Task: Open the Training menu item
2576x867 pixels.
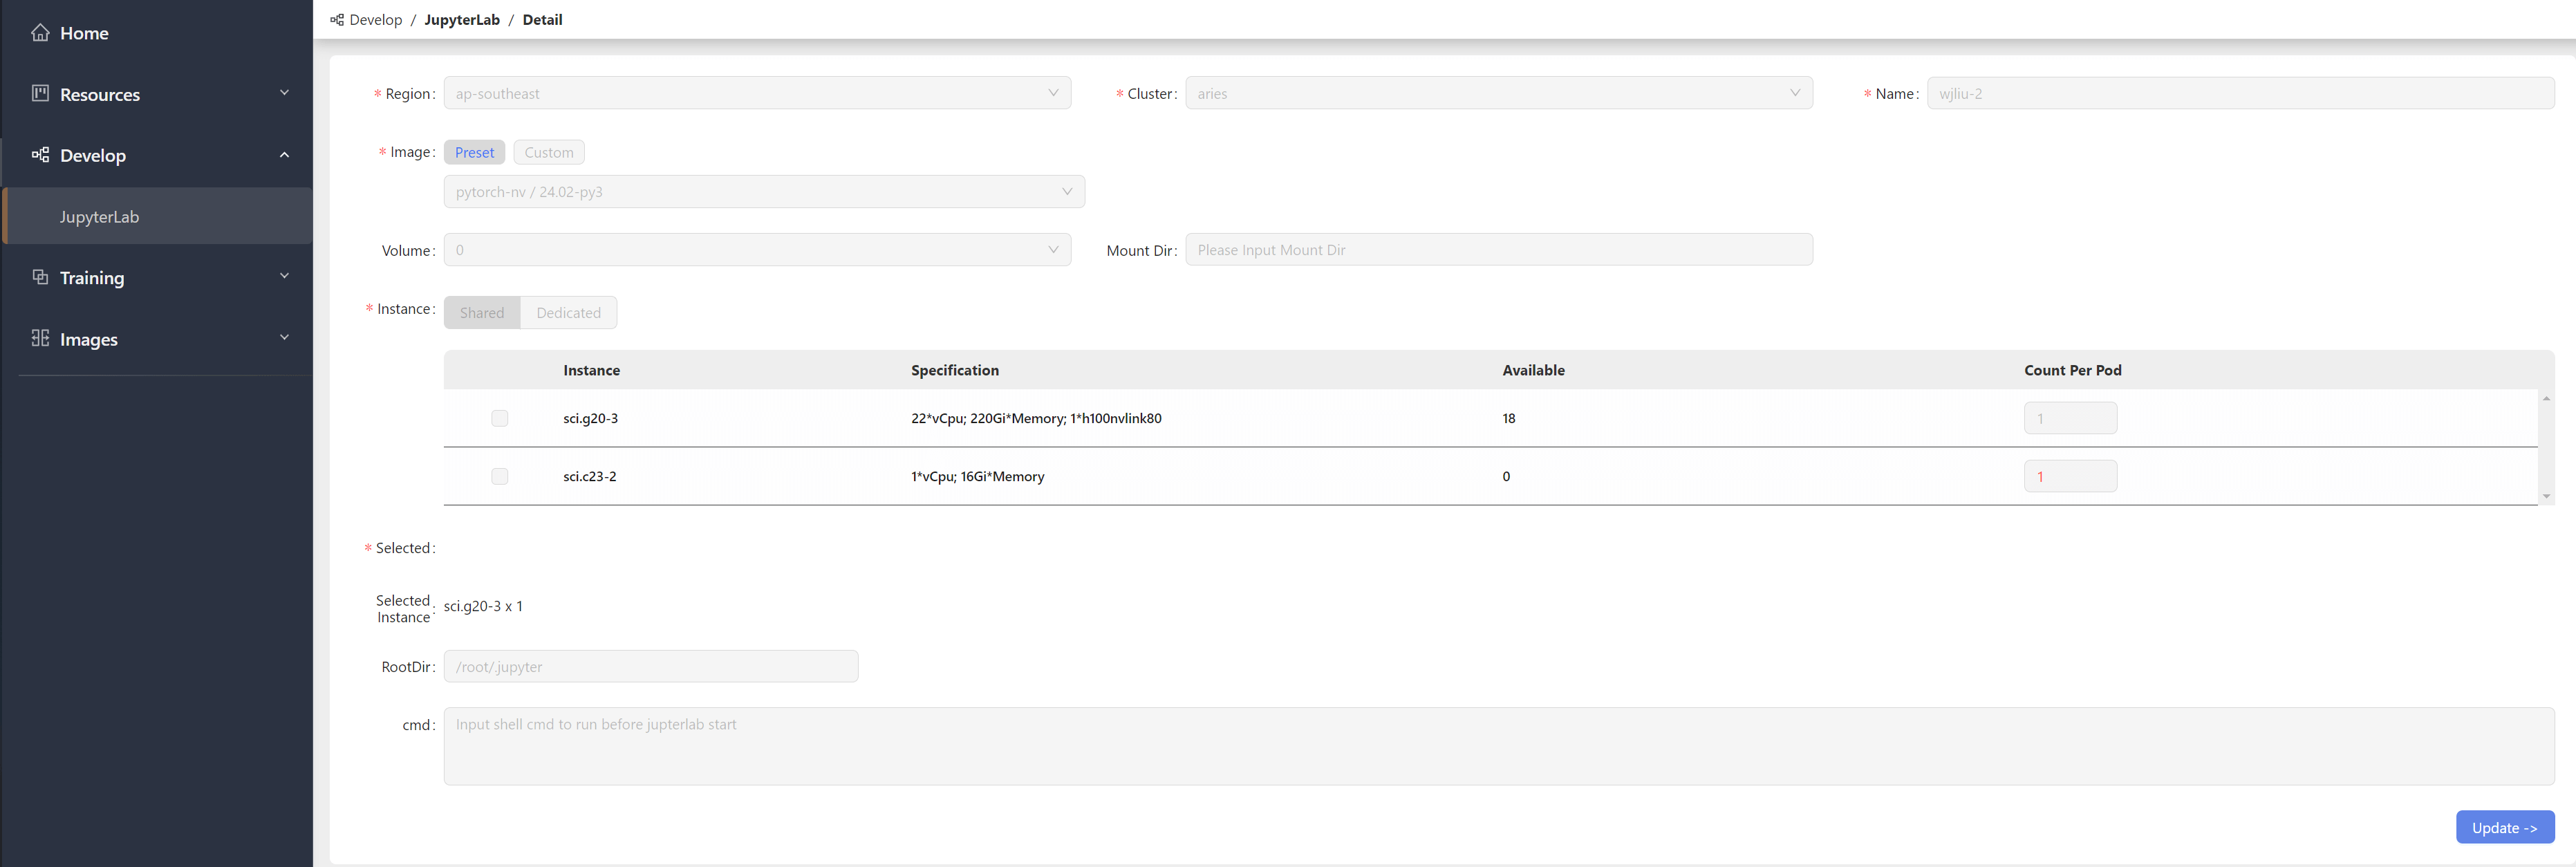Action: pos(157,277)
